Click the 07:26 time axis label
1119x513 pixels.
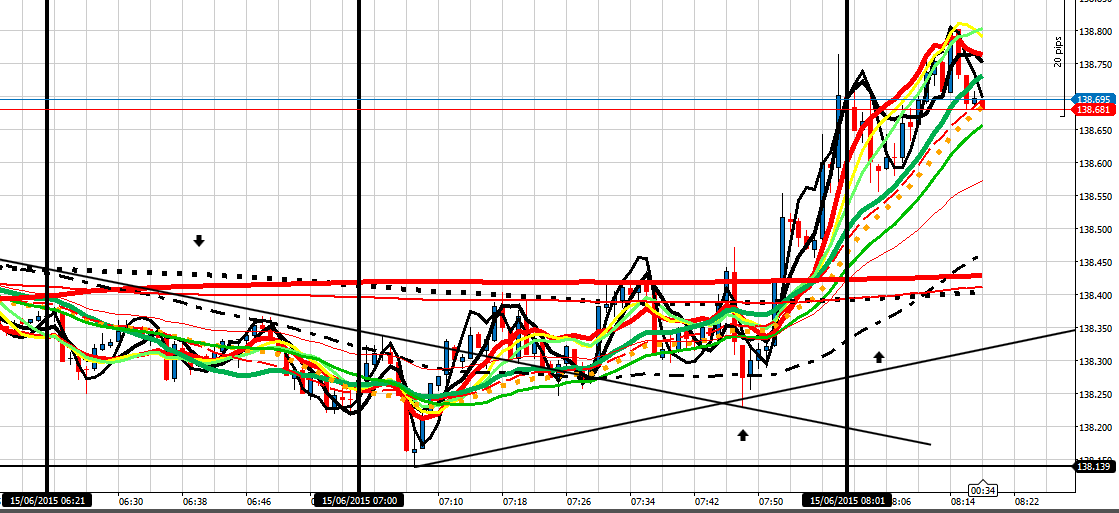(578, 502)
